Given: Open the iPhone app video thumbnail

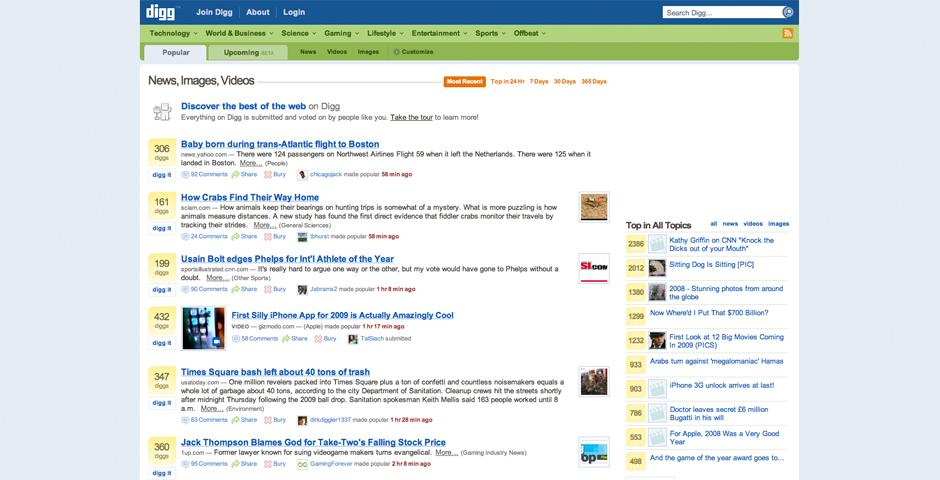Looking at the screenshot, I should coord(203,328).
